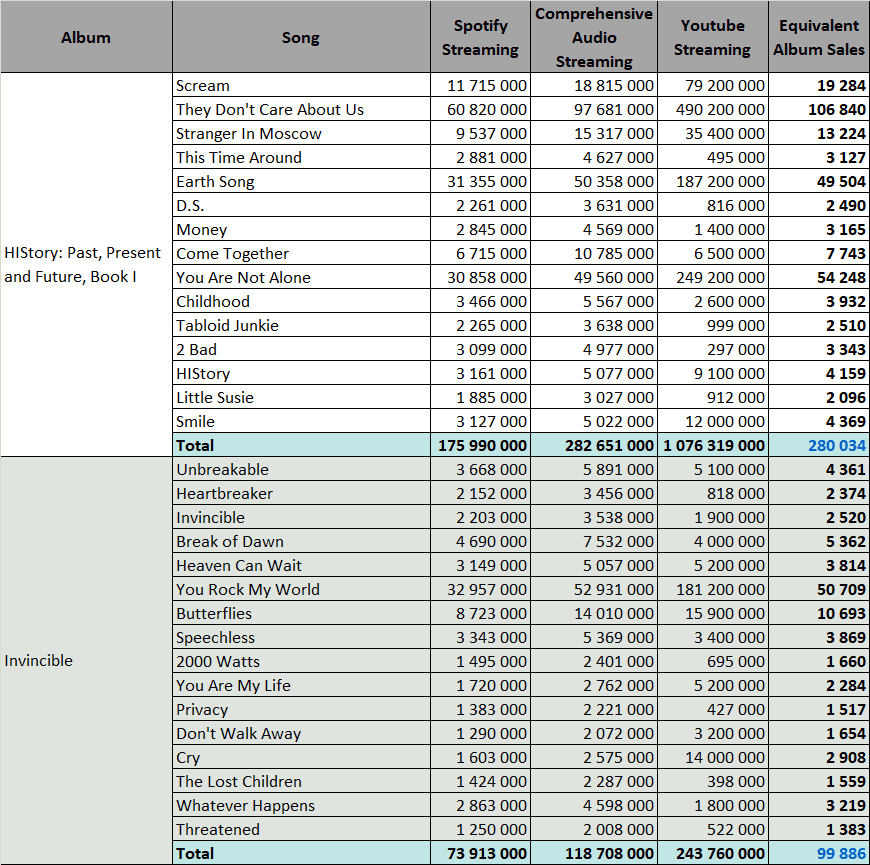
Task: Click the Don't Walk Away cell
Action: [301, 733]
